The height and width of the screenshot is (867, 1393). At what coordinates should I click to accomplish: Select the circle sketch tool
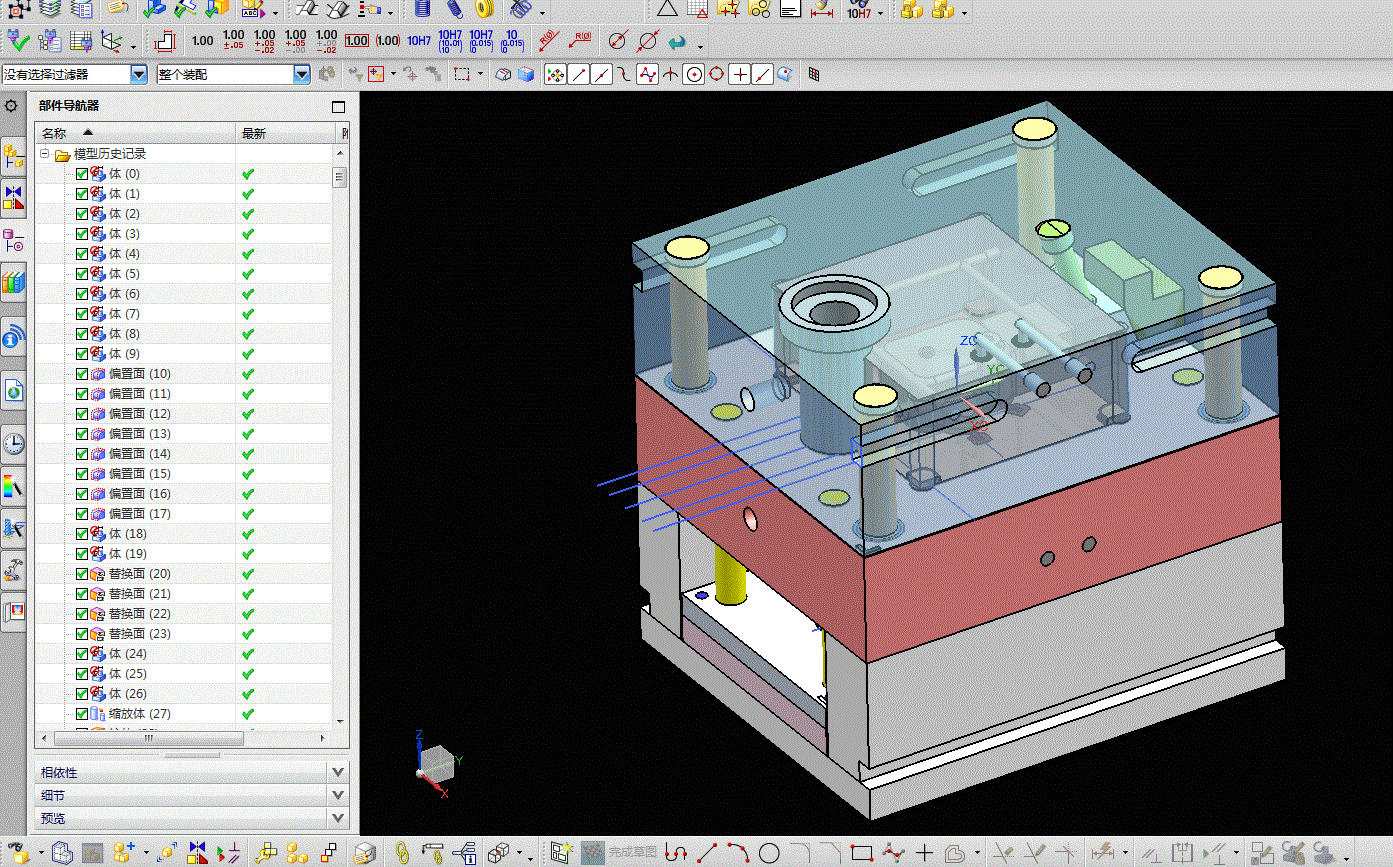coord(769,853)
